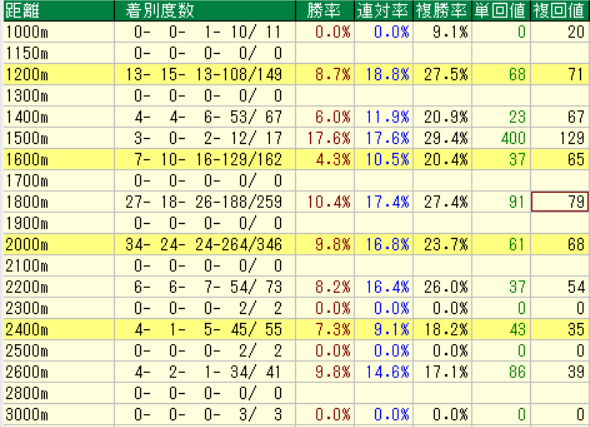Click the 91 単回値 cell in 1800m row
Viewport: 590px width, 427px height.
501,202
